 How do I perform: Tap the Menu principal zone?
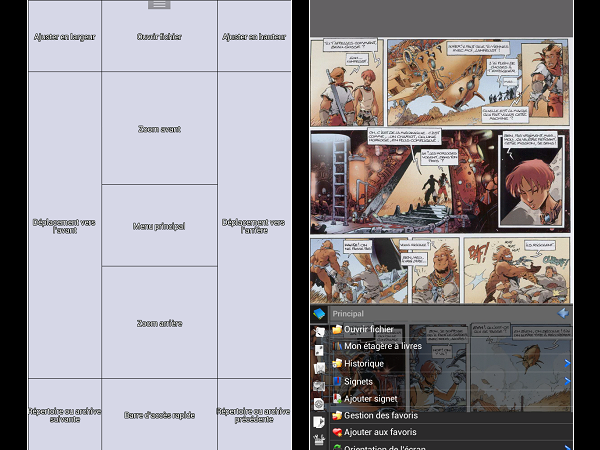(x=160, y=226)
